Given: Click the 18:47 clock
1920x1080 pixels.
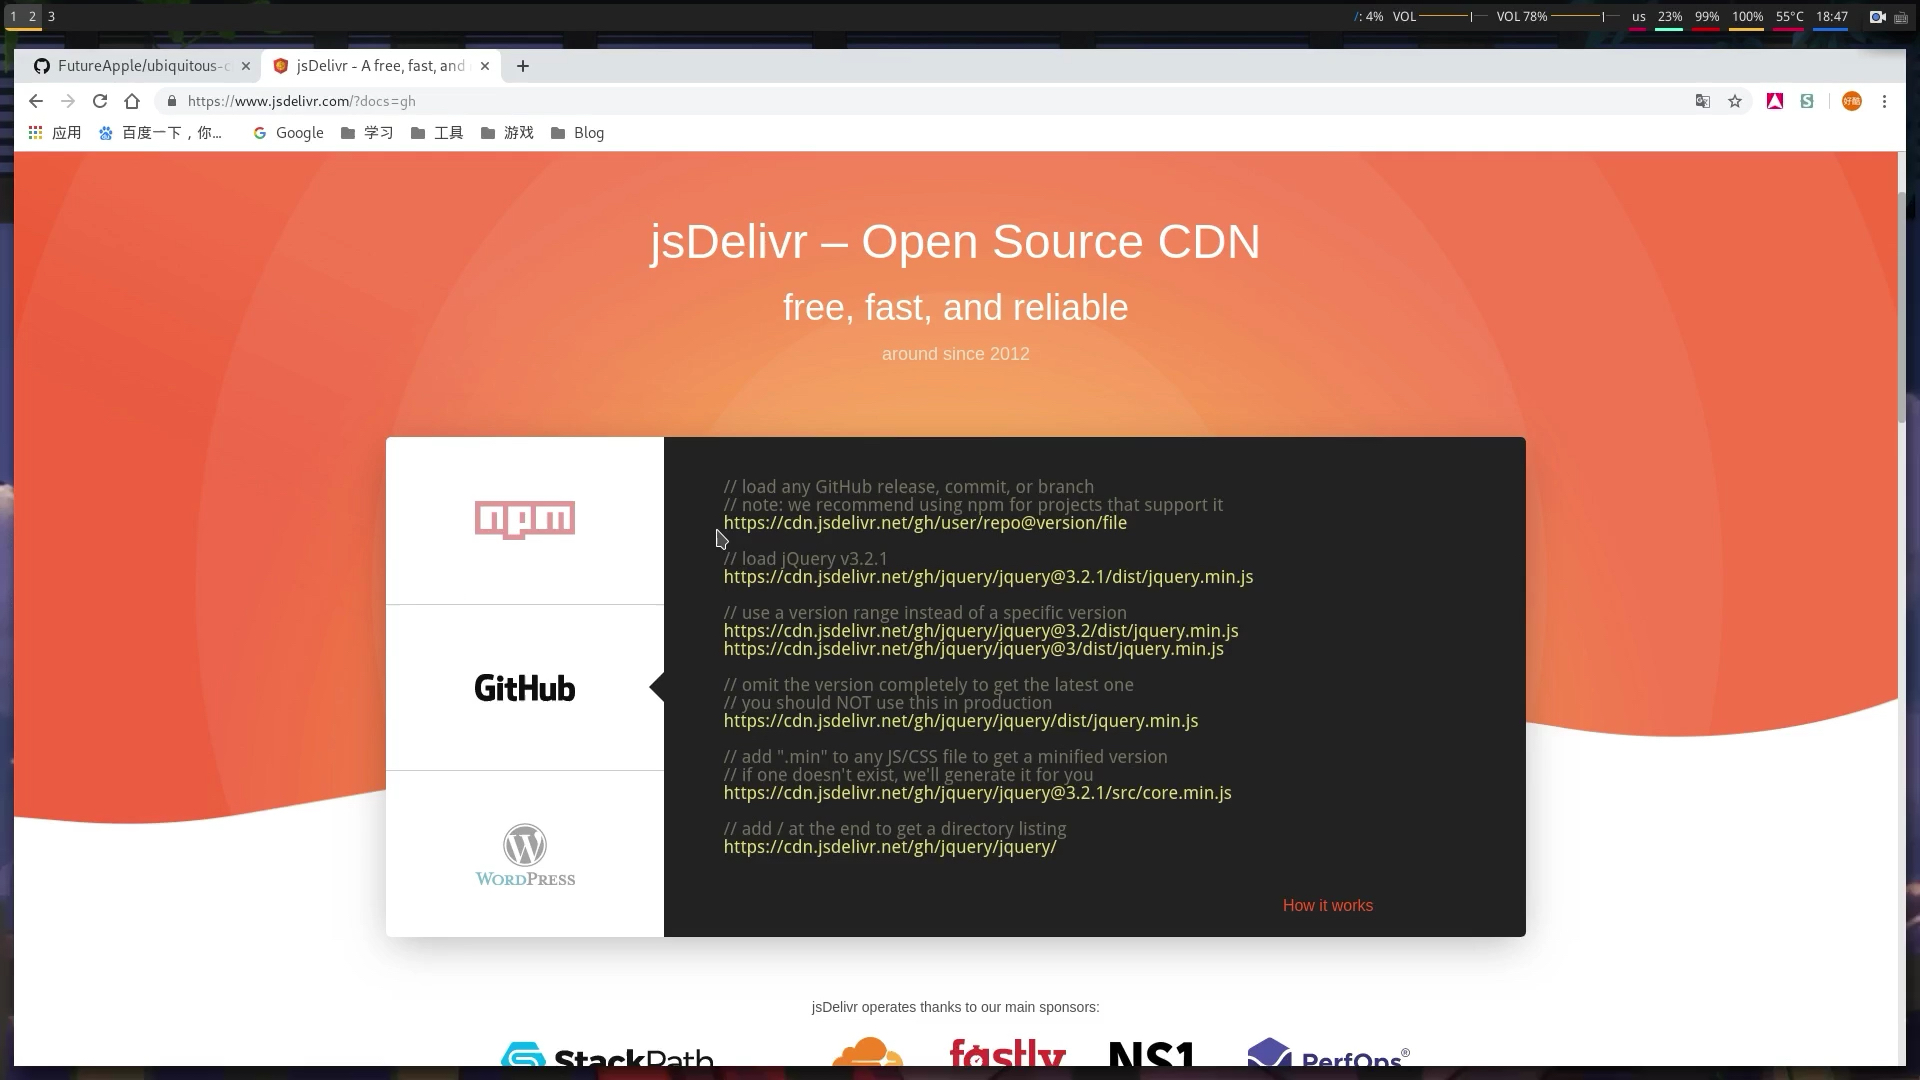Looking at the screenshot, I should click(x=1832, y=17).
